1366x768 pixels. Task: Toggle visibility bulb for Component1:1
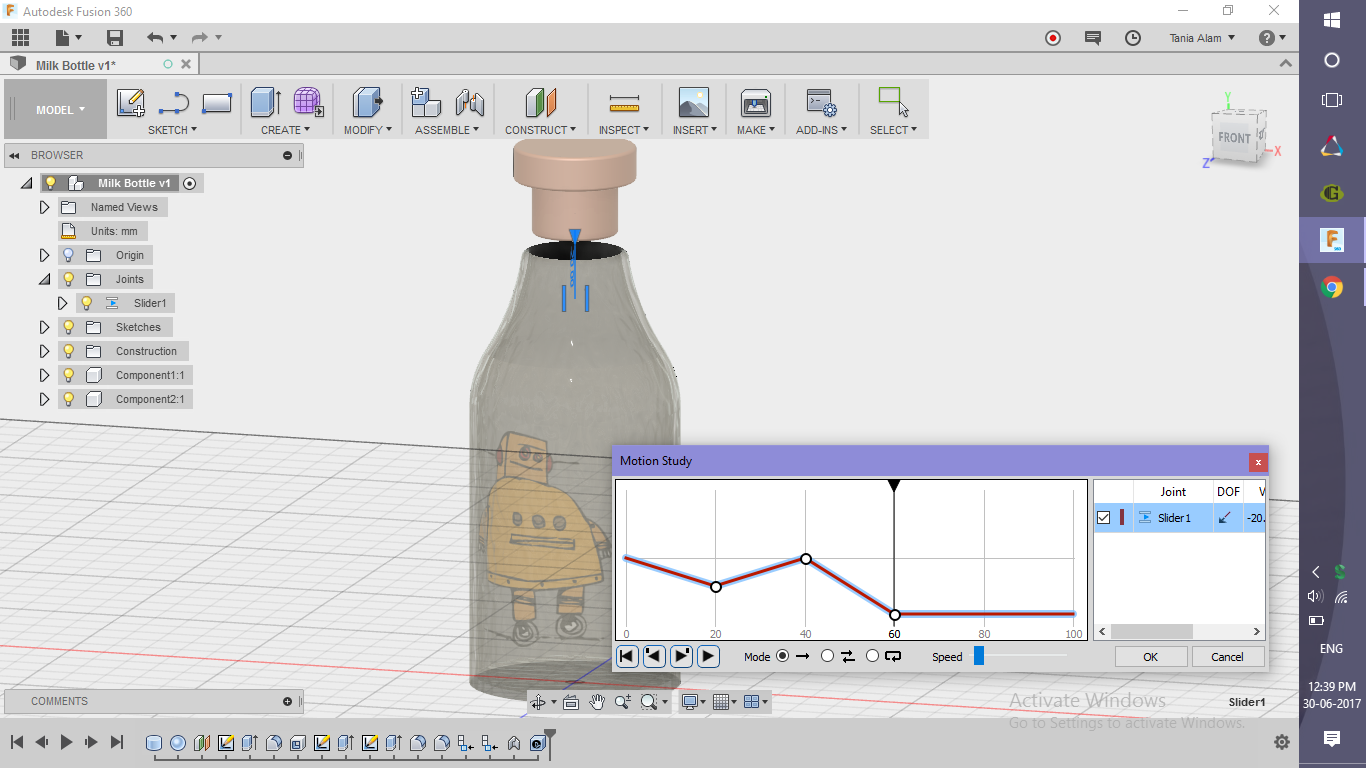68,375
